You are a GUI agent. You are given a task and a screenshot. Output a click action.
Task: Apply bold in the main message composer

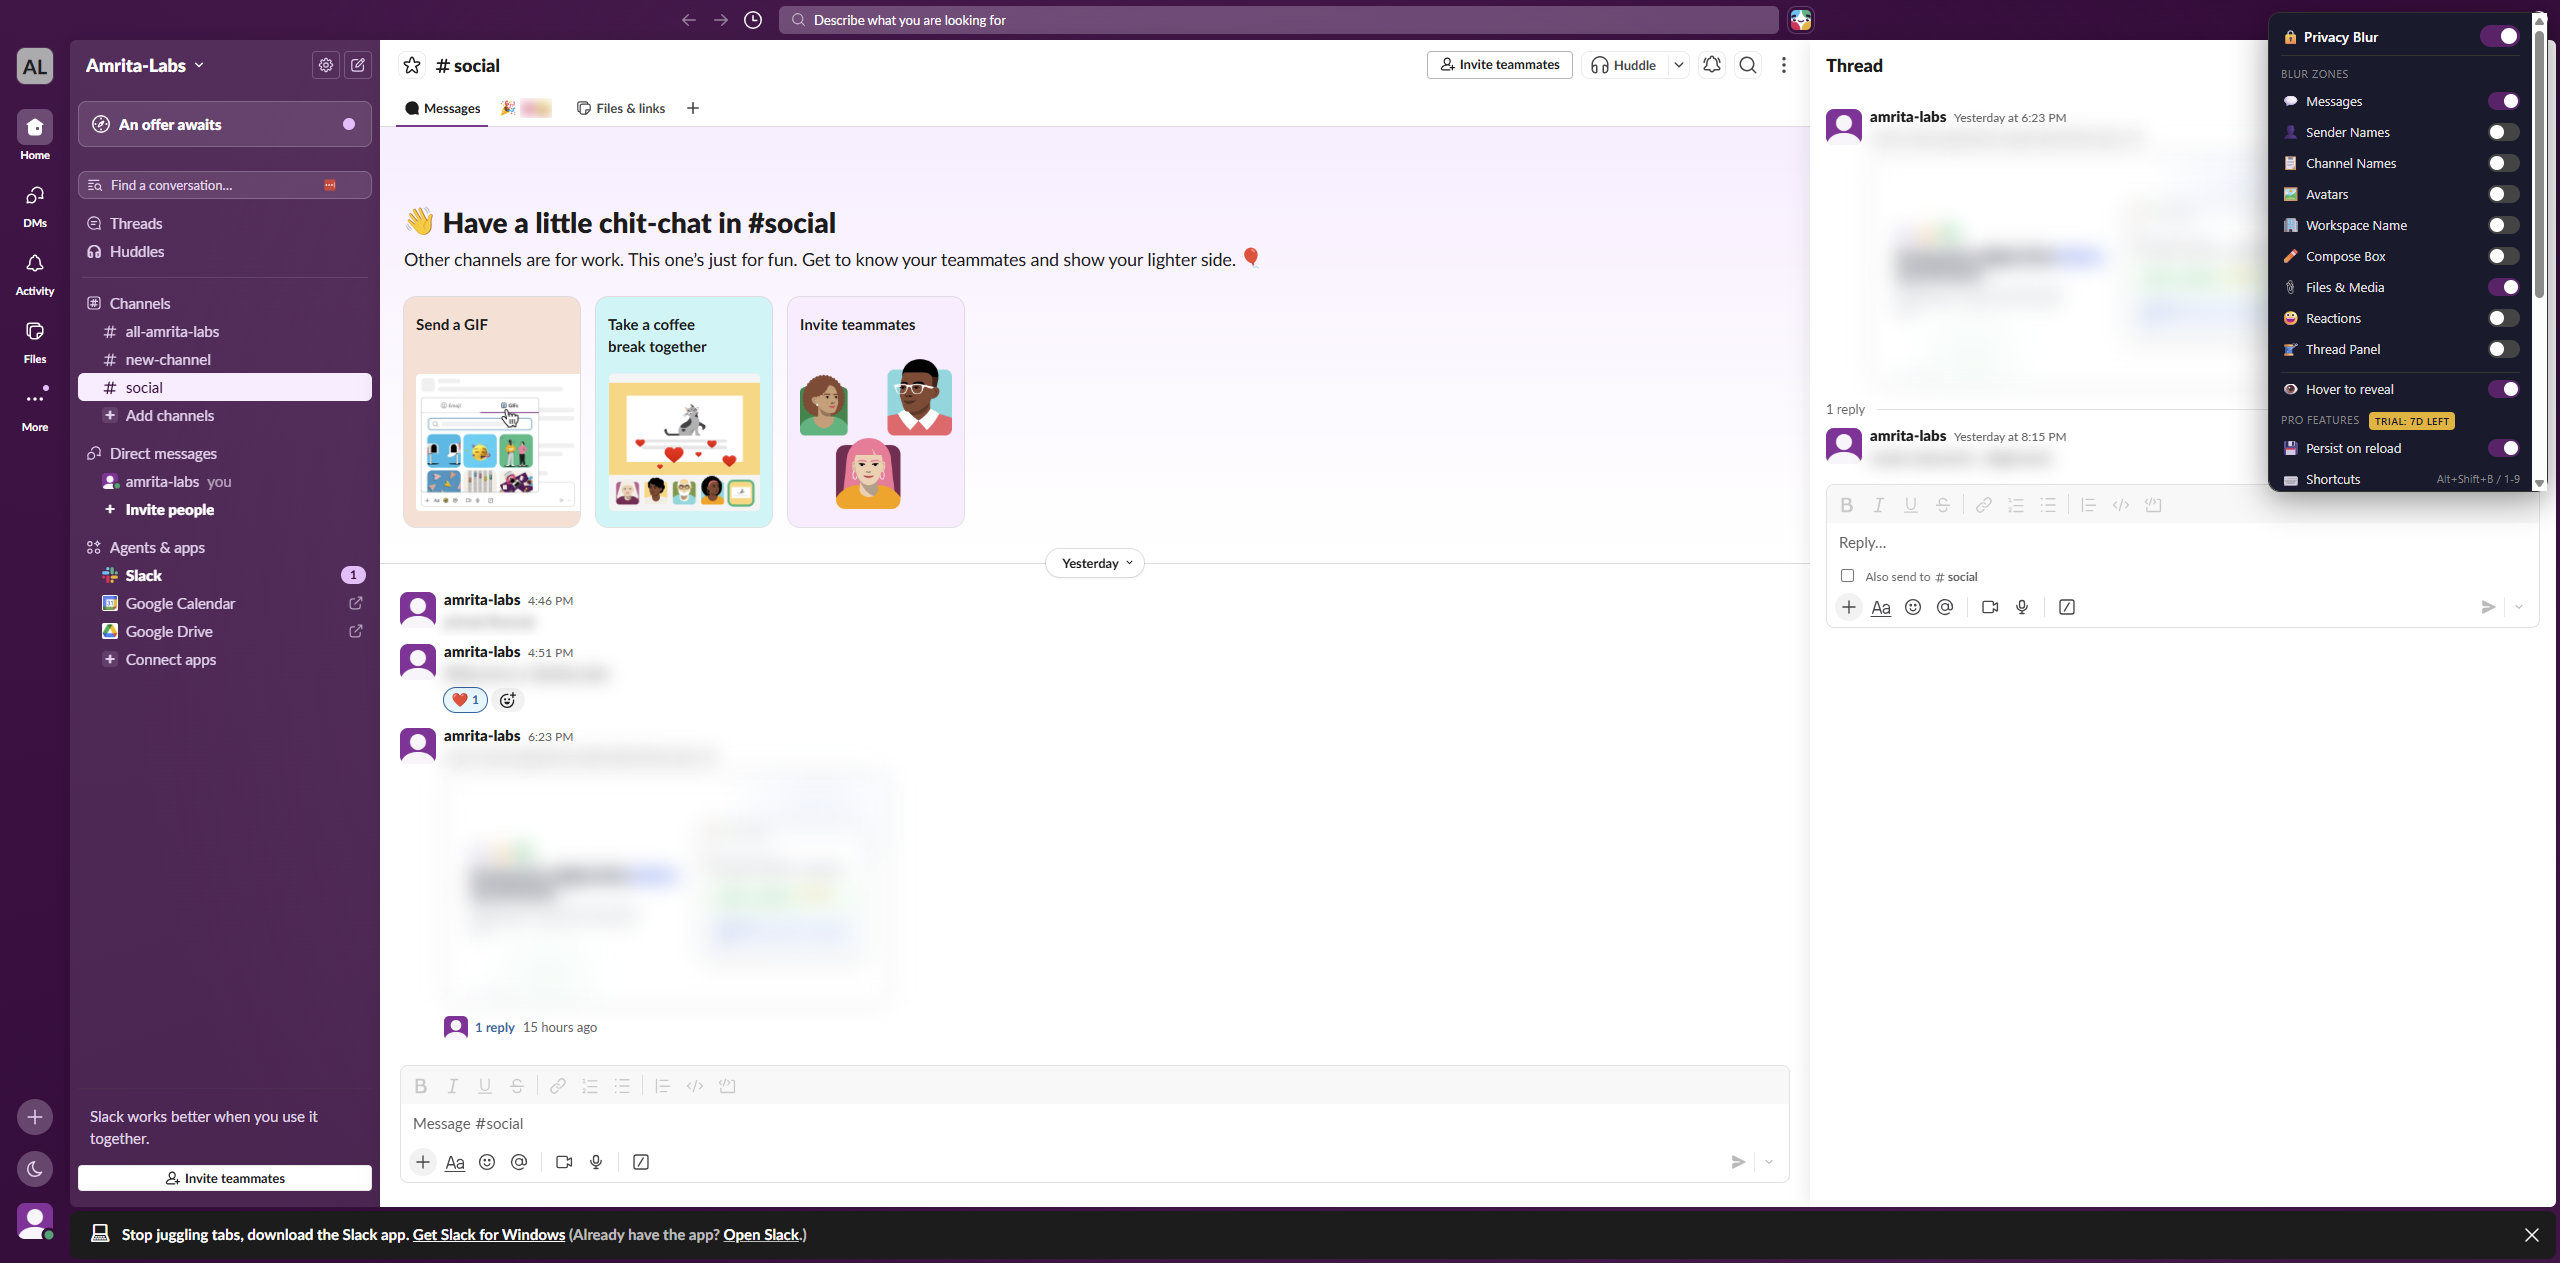tap(421, 1086)
